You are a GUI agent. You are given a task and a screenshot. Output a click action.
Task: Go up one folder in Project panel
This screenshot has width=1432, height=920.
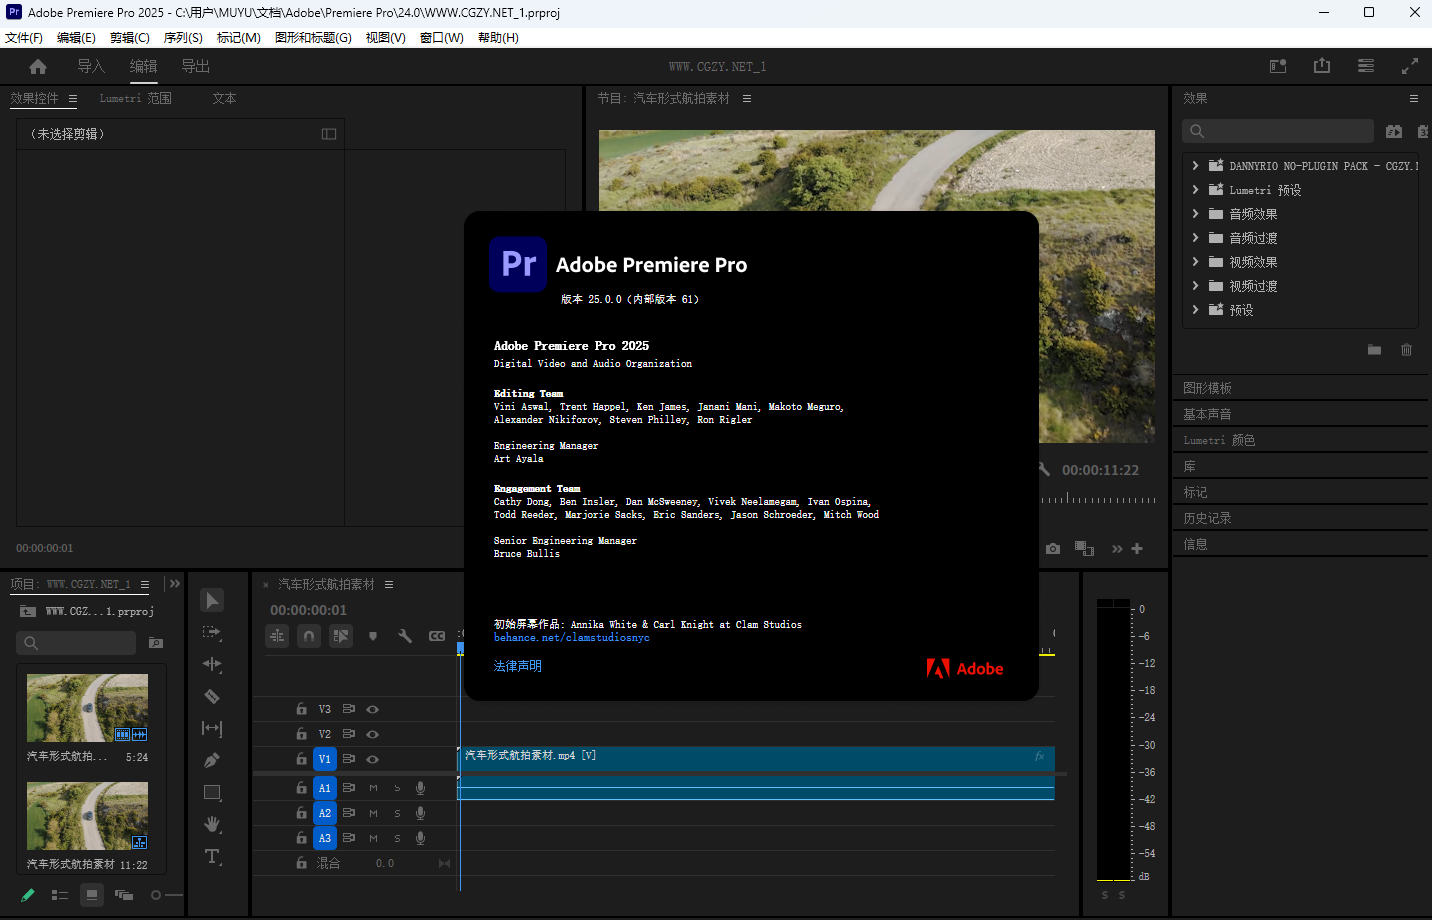[x=28, y=611]
